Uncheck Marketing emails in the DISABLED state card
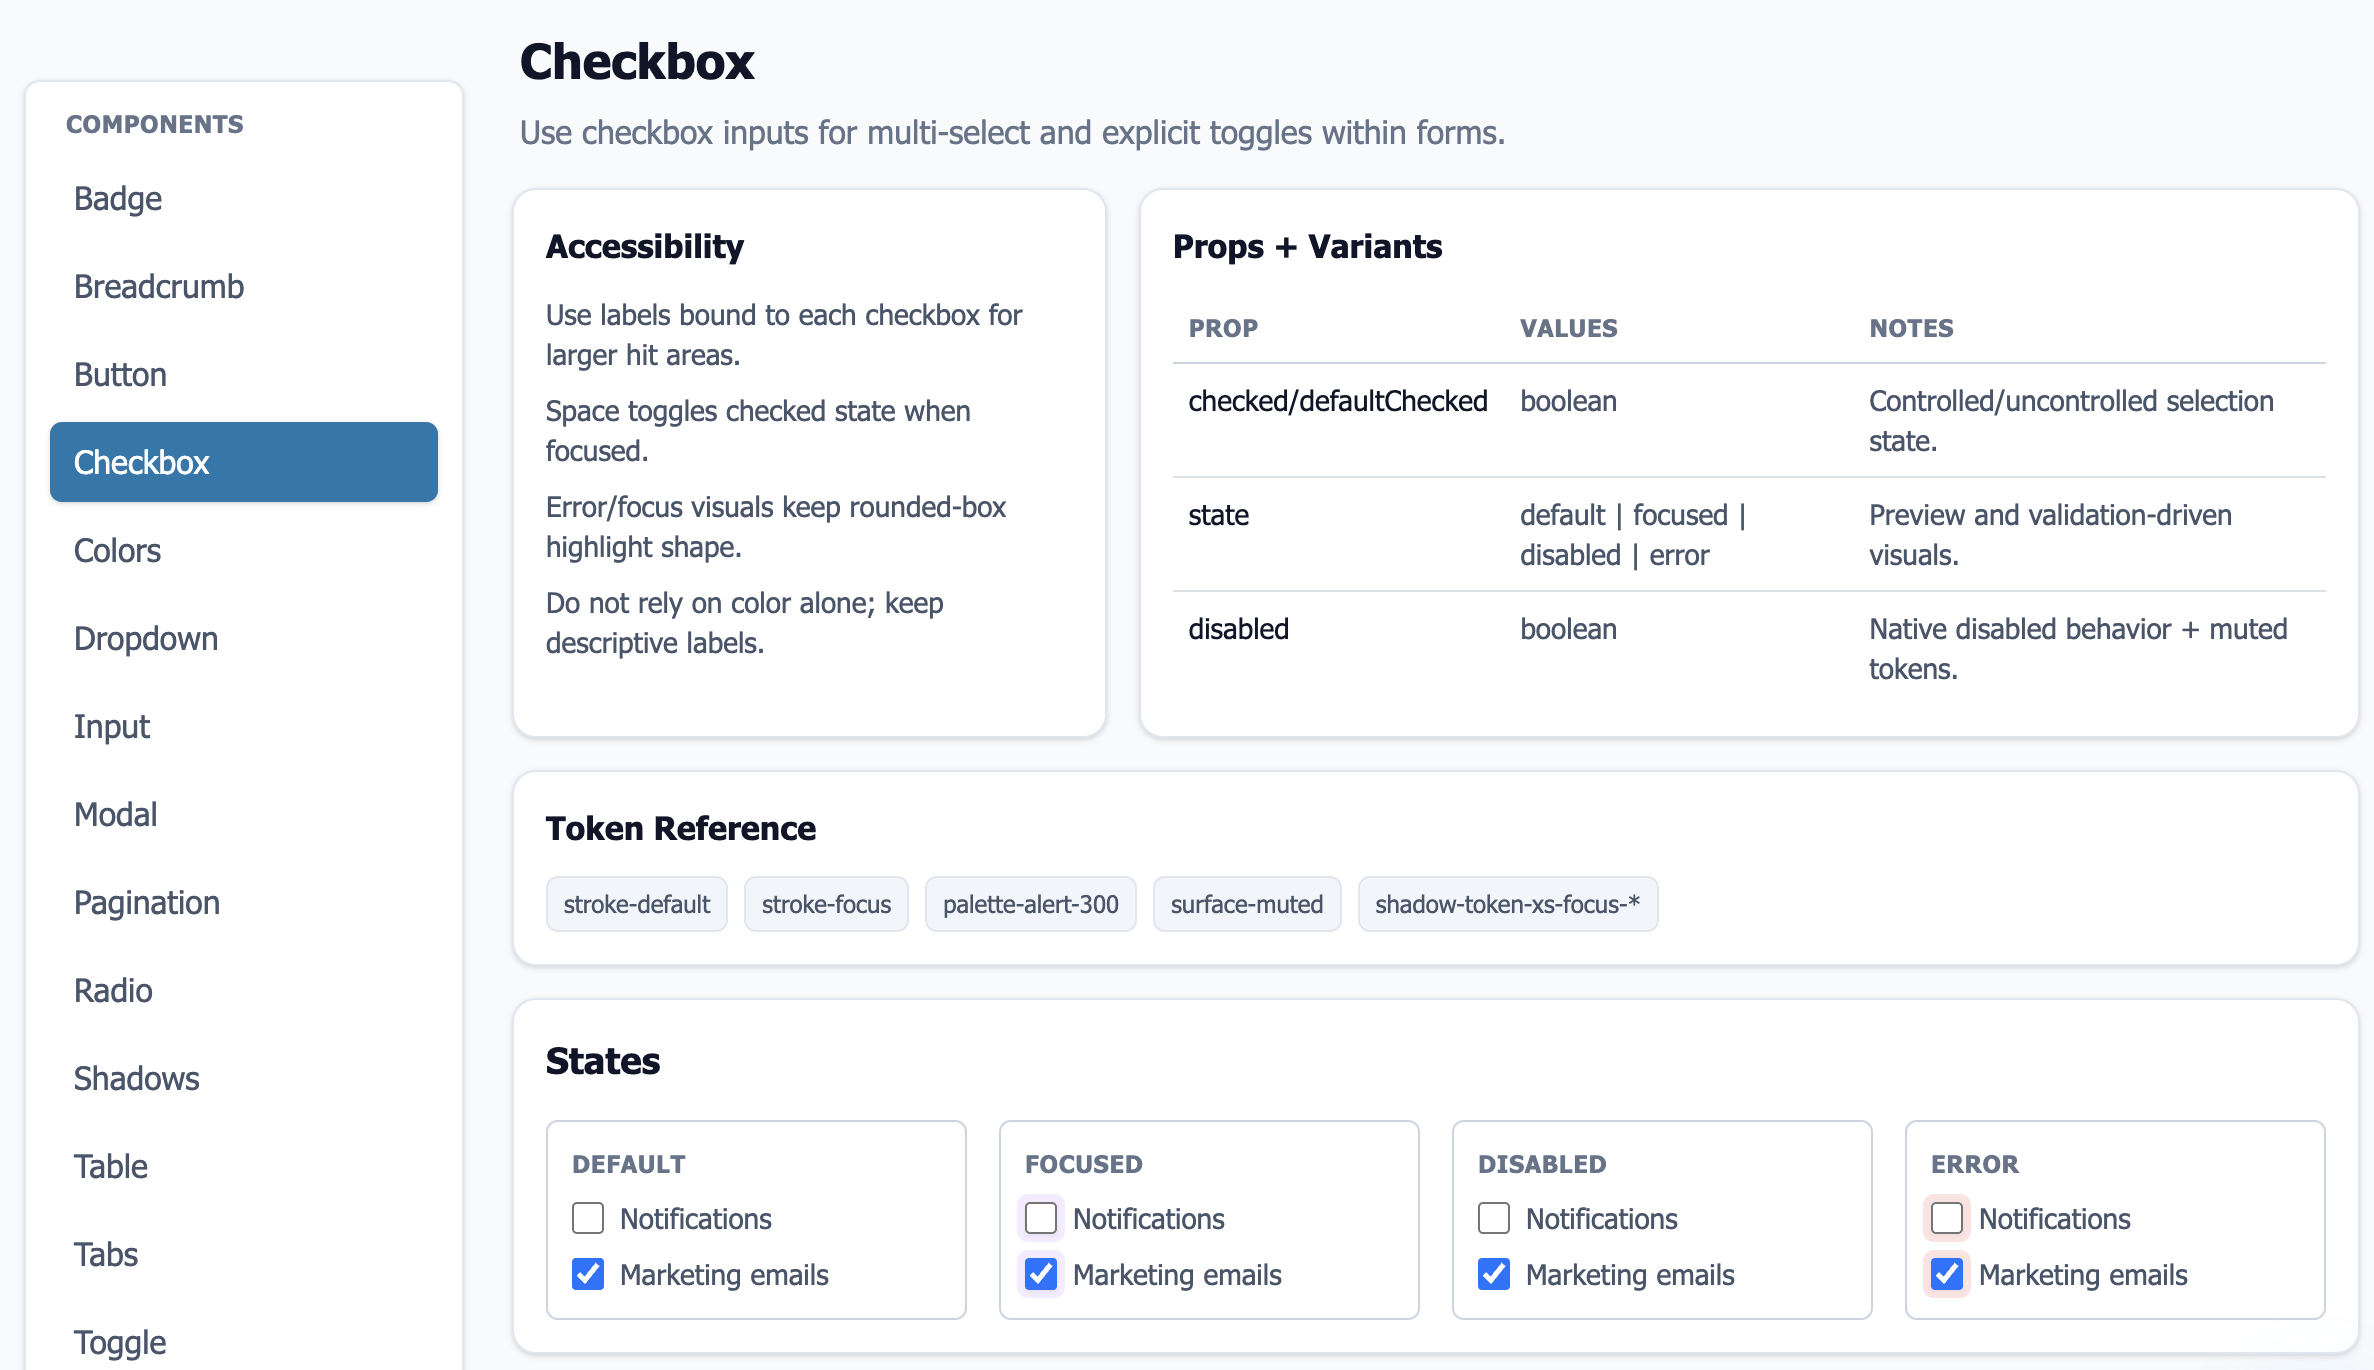This screenshot has height=1370, width=2374. [x=1493, y=1274]
